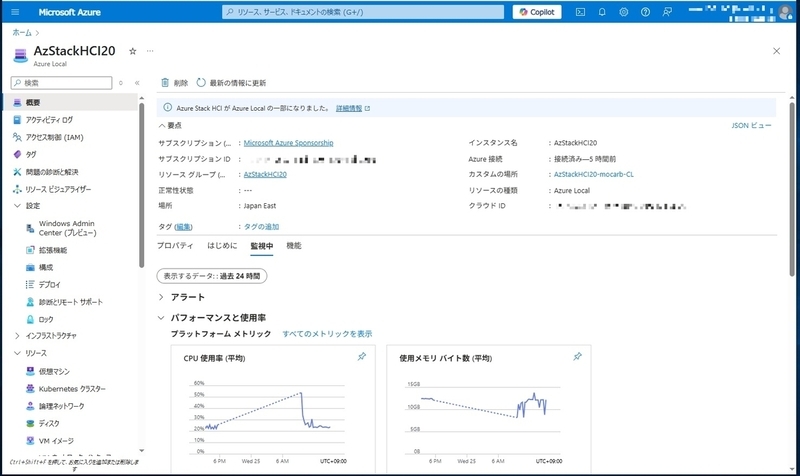Favorite AzStackHCI20 with the star icon
The height and width of the screenshot is (476, 800).
click(133, 51)
